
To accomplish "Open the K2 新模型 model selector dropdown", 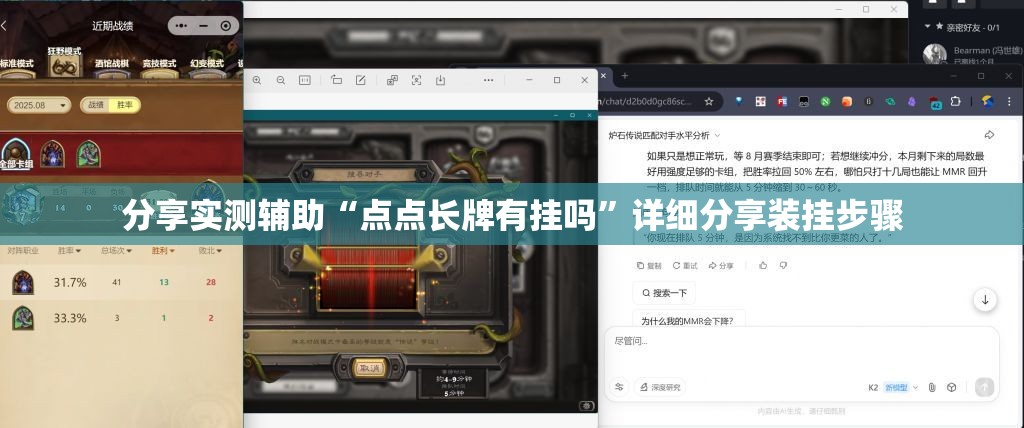I will 893,387.
